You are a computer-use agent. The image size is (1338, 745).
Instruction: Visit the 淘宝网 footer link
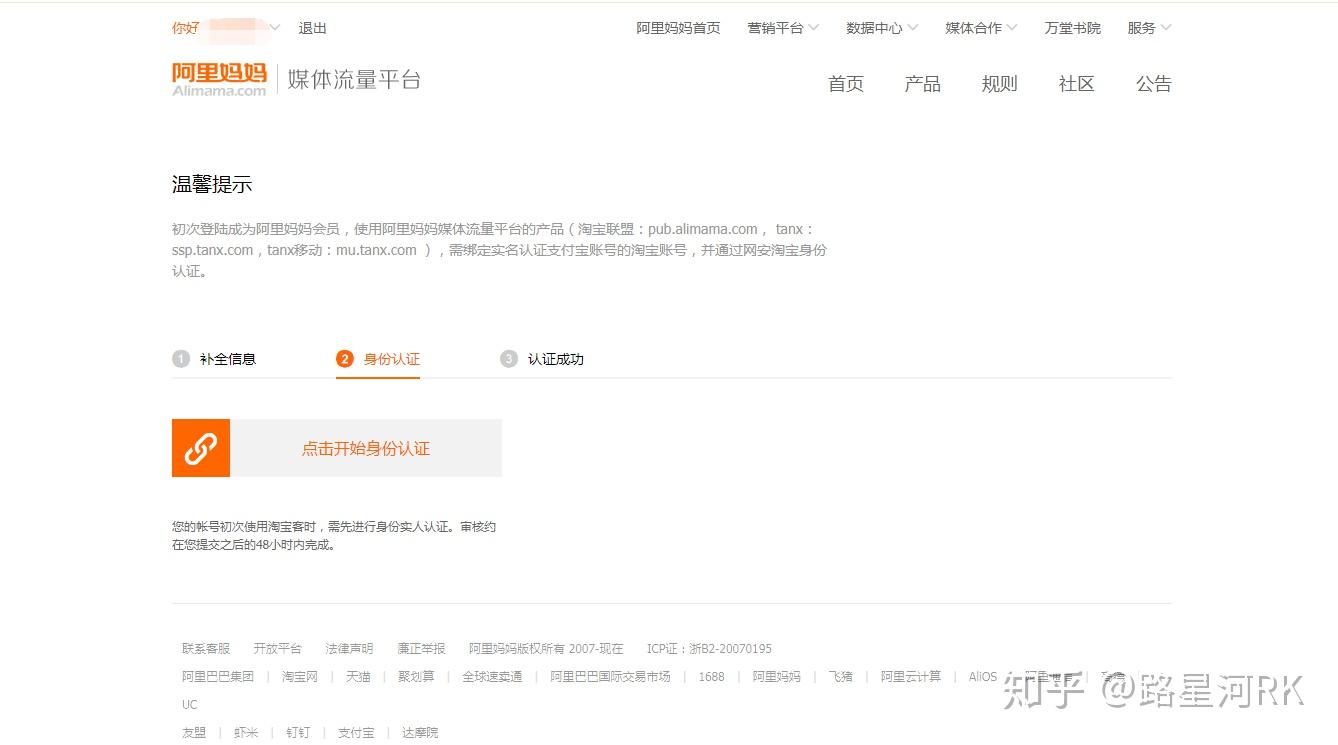pos(300,677)
